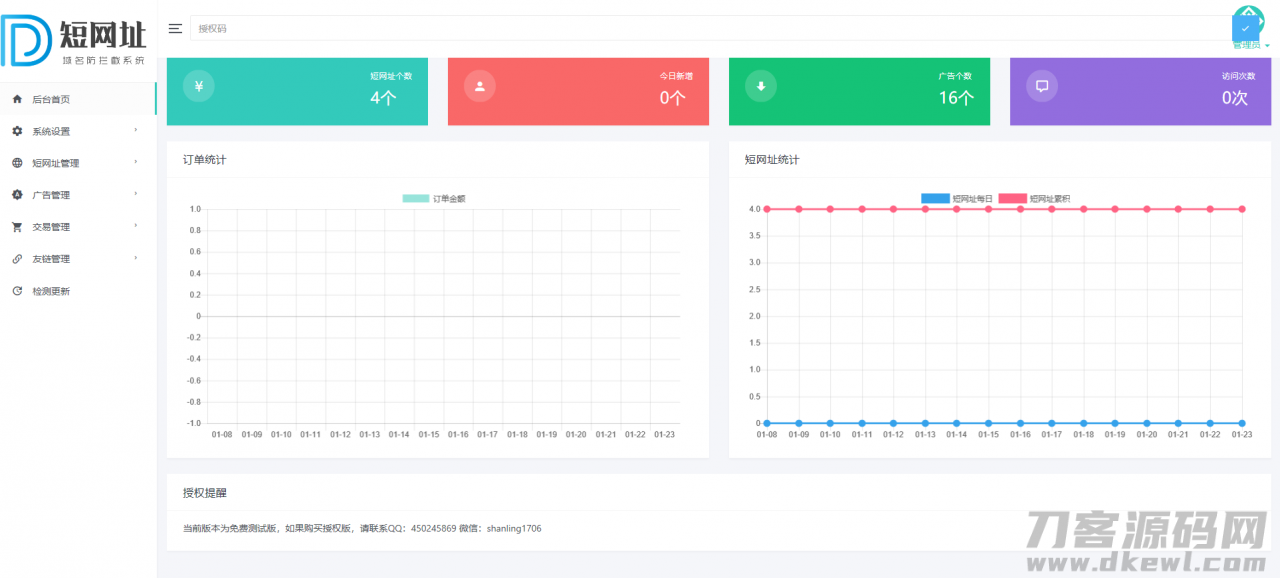Viewport: 1280px width, 578px height.
Task: Click the 短网址 logo in the sidebar
Action: pyautogui.click(x=75, y=40)
